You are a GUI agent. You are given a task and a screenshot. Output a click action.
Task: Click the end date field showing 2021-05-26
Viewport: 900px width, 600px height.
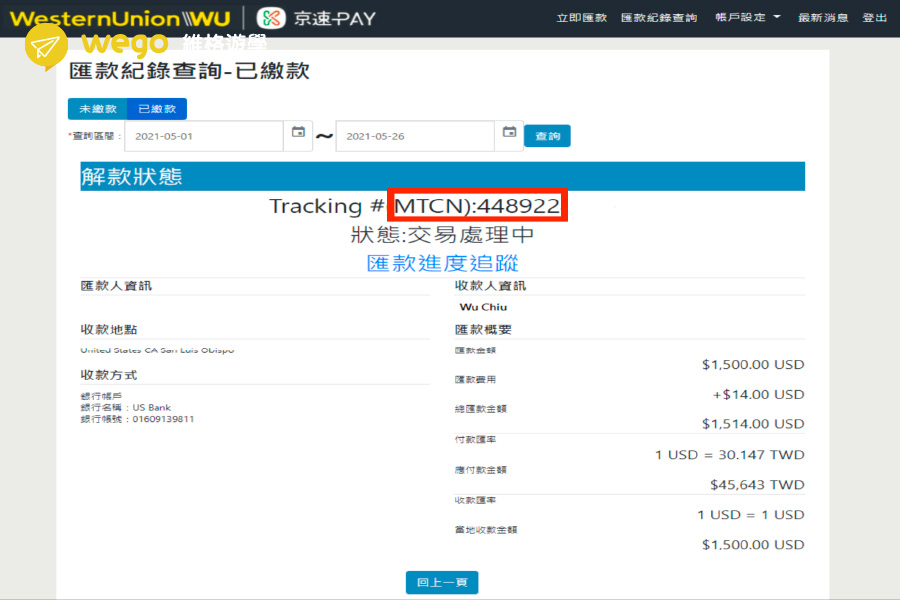tap(414, 136)
